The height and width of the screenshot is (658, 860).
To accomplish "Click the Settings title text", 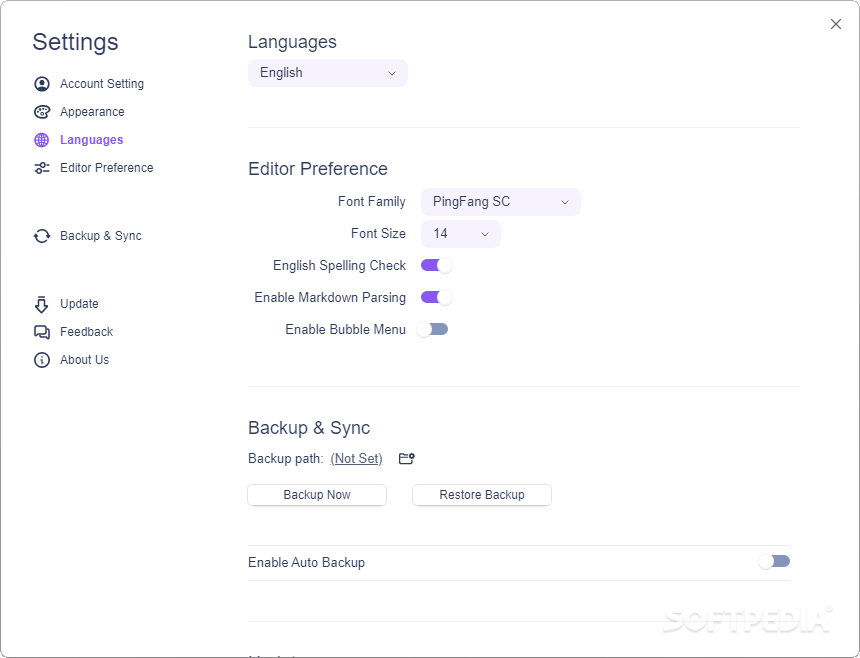I will click(75, 42).
